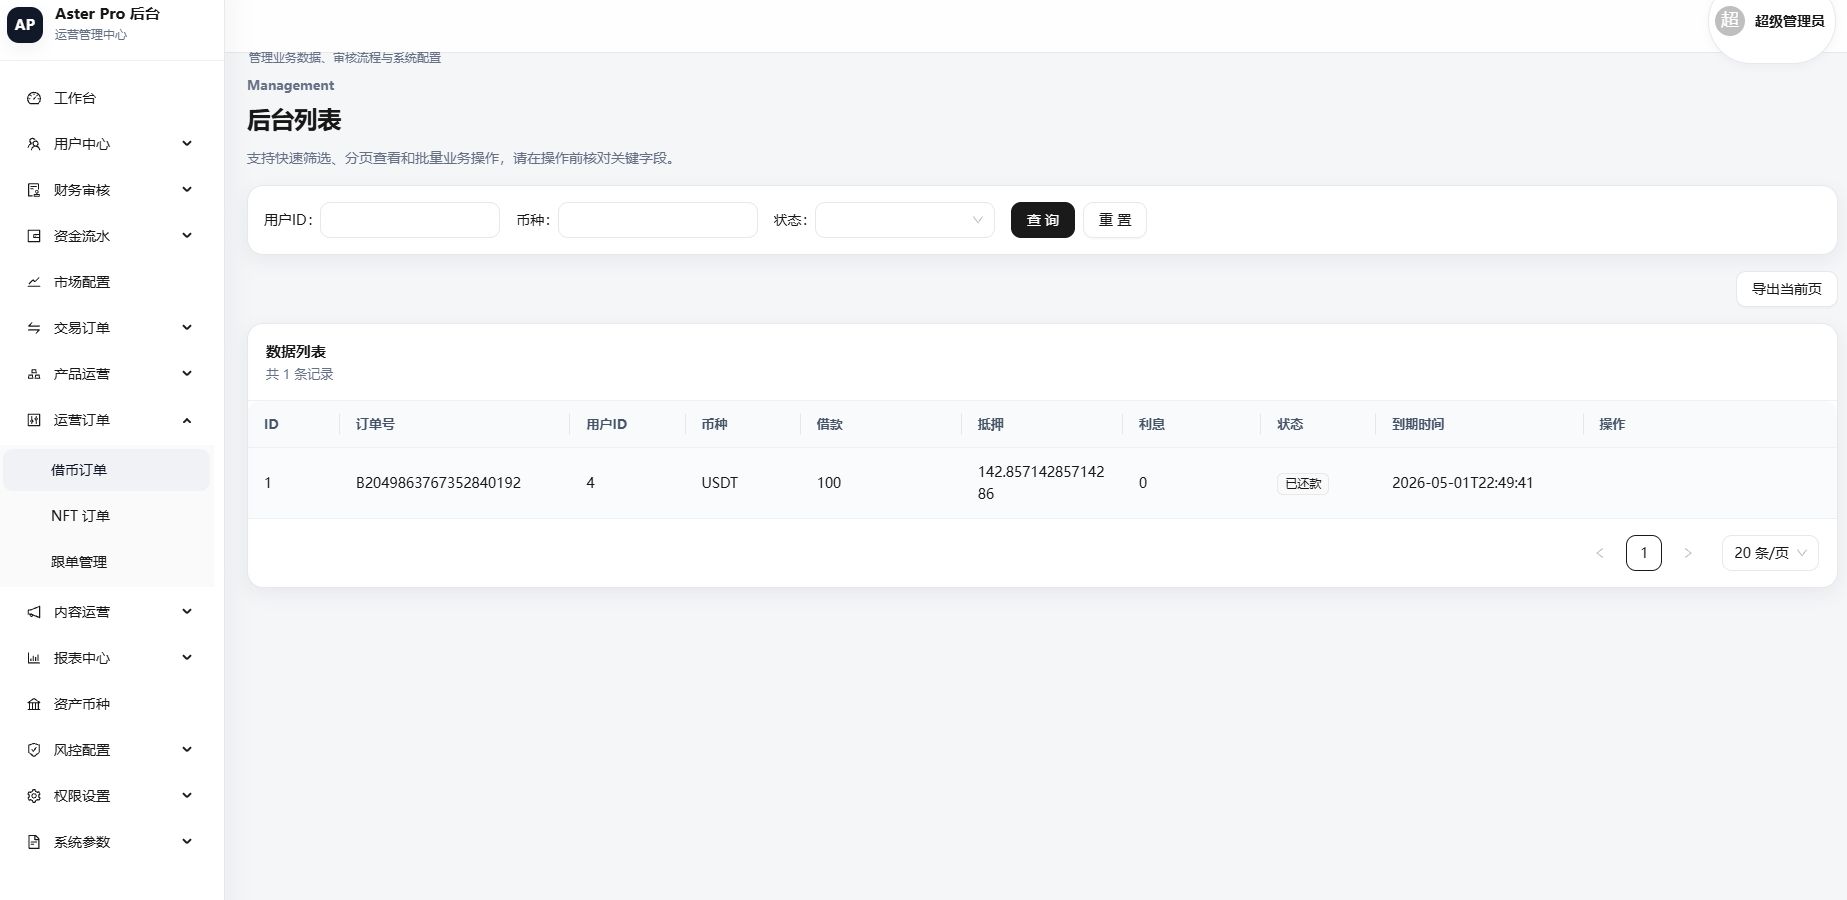The width and height of the screenshot is (1847, 900).
Task: Click the 工作台 dashboard icon
Action: click(34, 98)
